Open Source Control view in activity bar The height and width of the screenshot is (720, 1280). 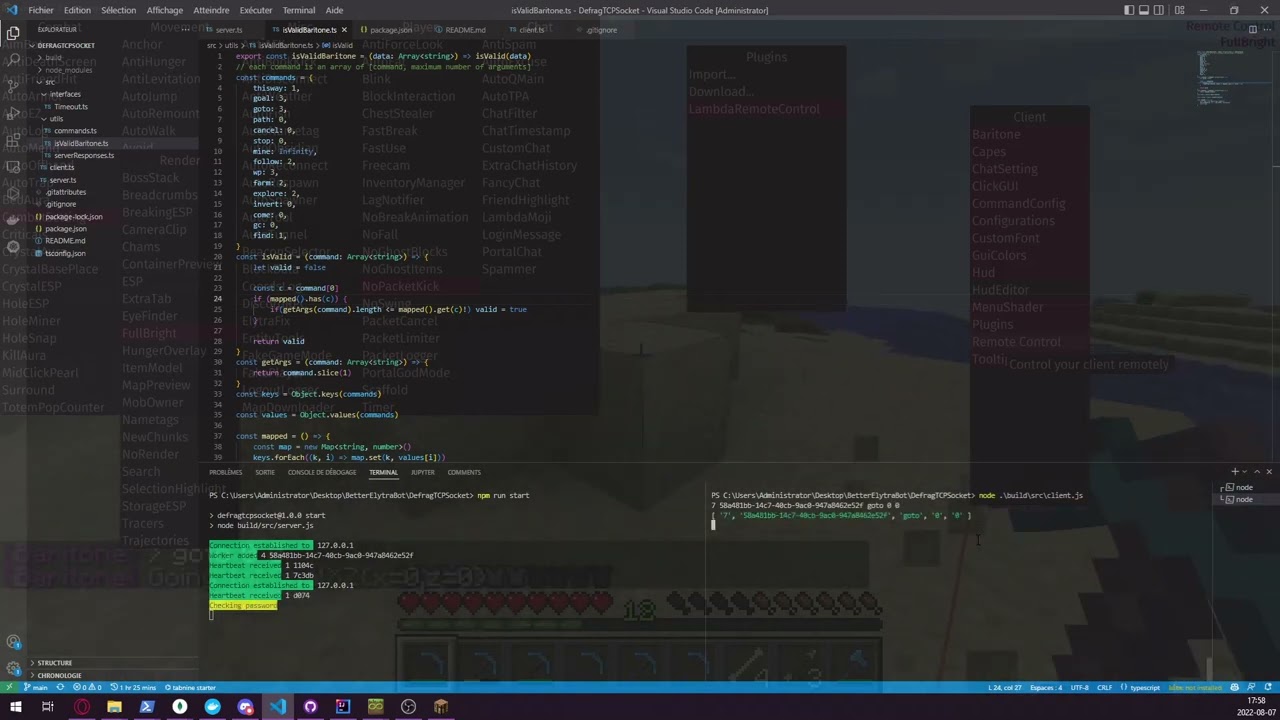13,87
